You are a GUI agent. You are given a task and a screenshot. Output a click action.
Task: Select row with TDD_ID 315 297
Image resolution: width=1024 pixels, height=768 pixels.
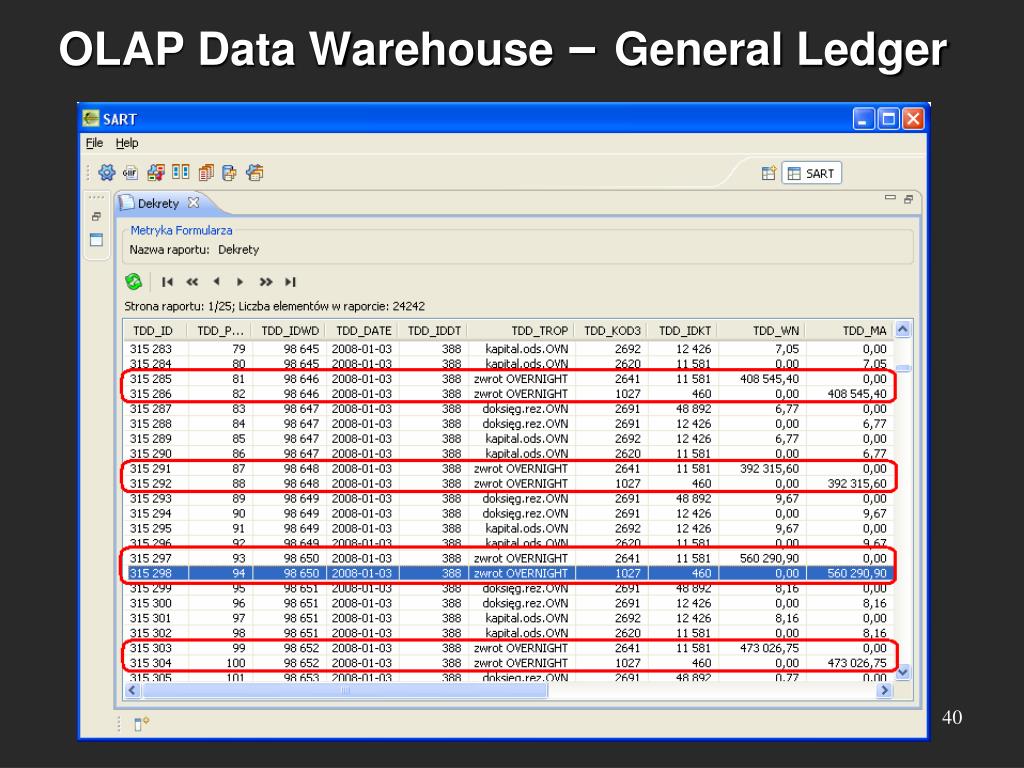pos(509,558)
